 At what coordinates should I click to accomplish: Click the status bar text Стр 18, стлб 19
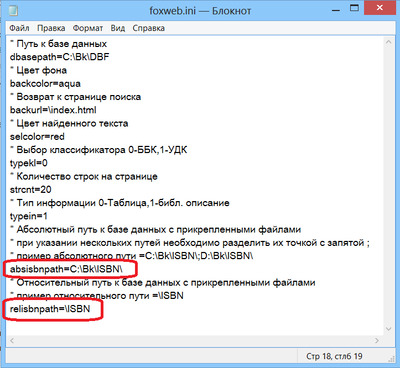point(334,356)
